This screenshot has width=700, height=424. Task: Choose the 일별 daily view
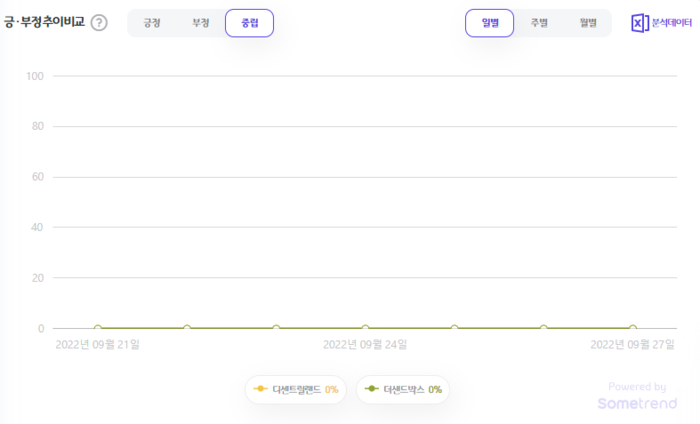pos(489,23)
